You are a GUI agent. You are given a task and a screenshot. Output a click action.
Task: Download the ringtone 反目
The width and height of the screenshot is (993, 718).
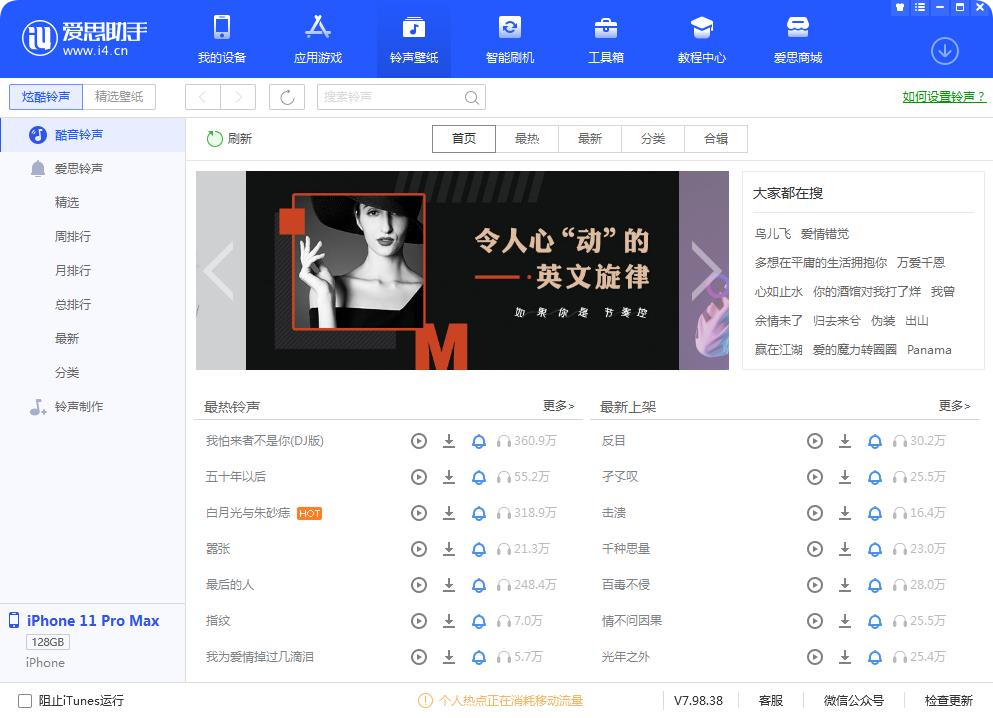coord(845,441)
